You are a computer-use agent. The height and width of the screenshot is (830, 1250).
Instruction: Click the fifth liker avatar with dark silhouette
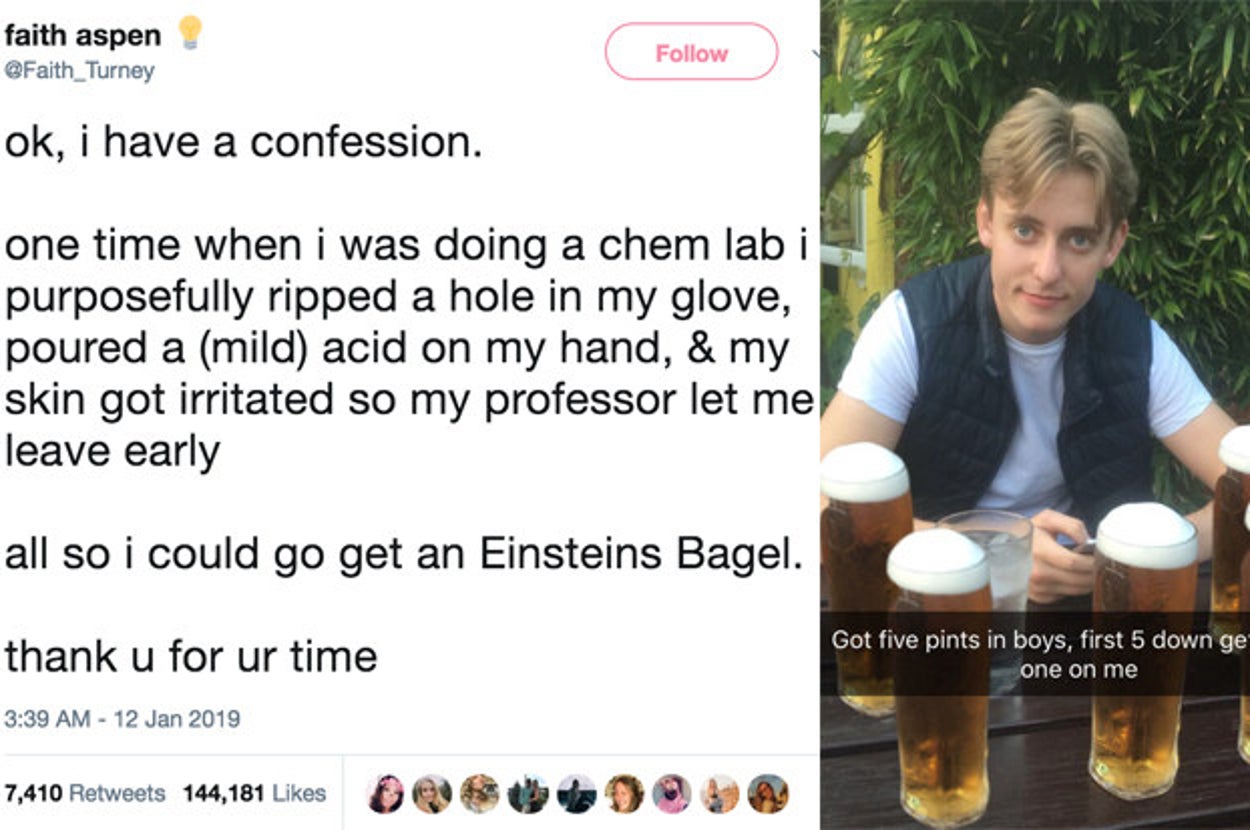(x=576, y=793)
